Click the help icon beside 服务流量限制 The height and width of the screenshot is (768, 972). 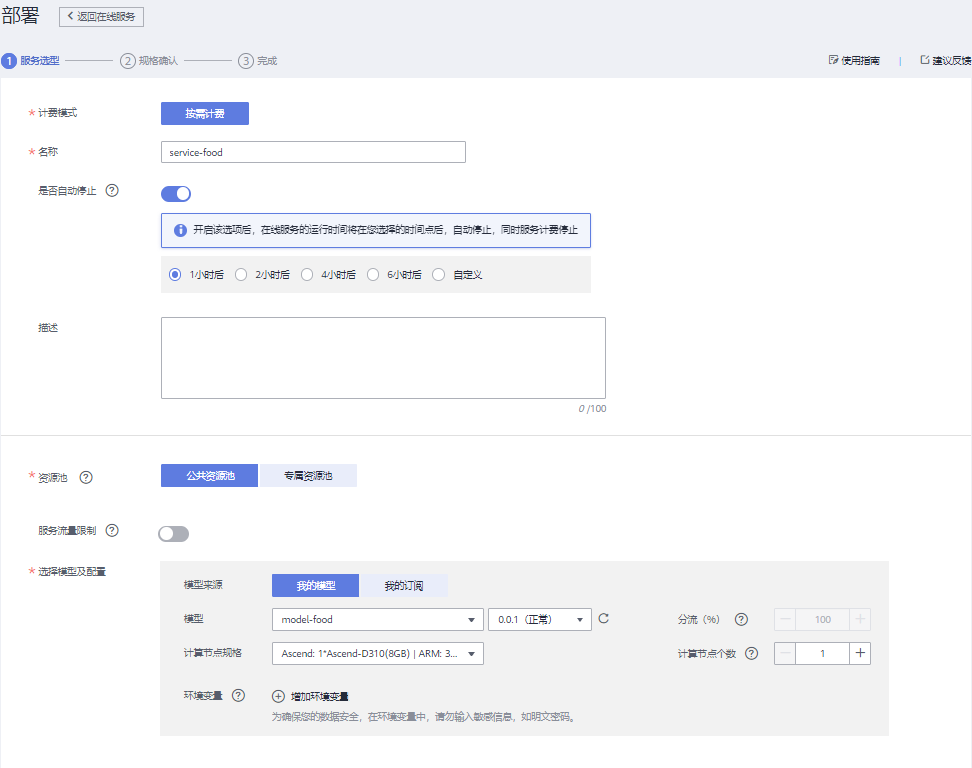click(112, 530)
